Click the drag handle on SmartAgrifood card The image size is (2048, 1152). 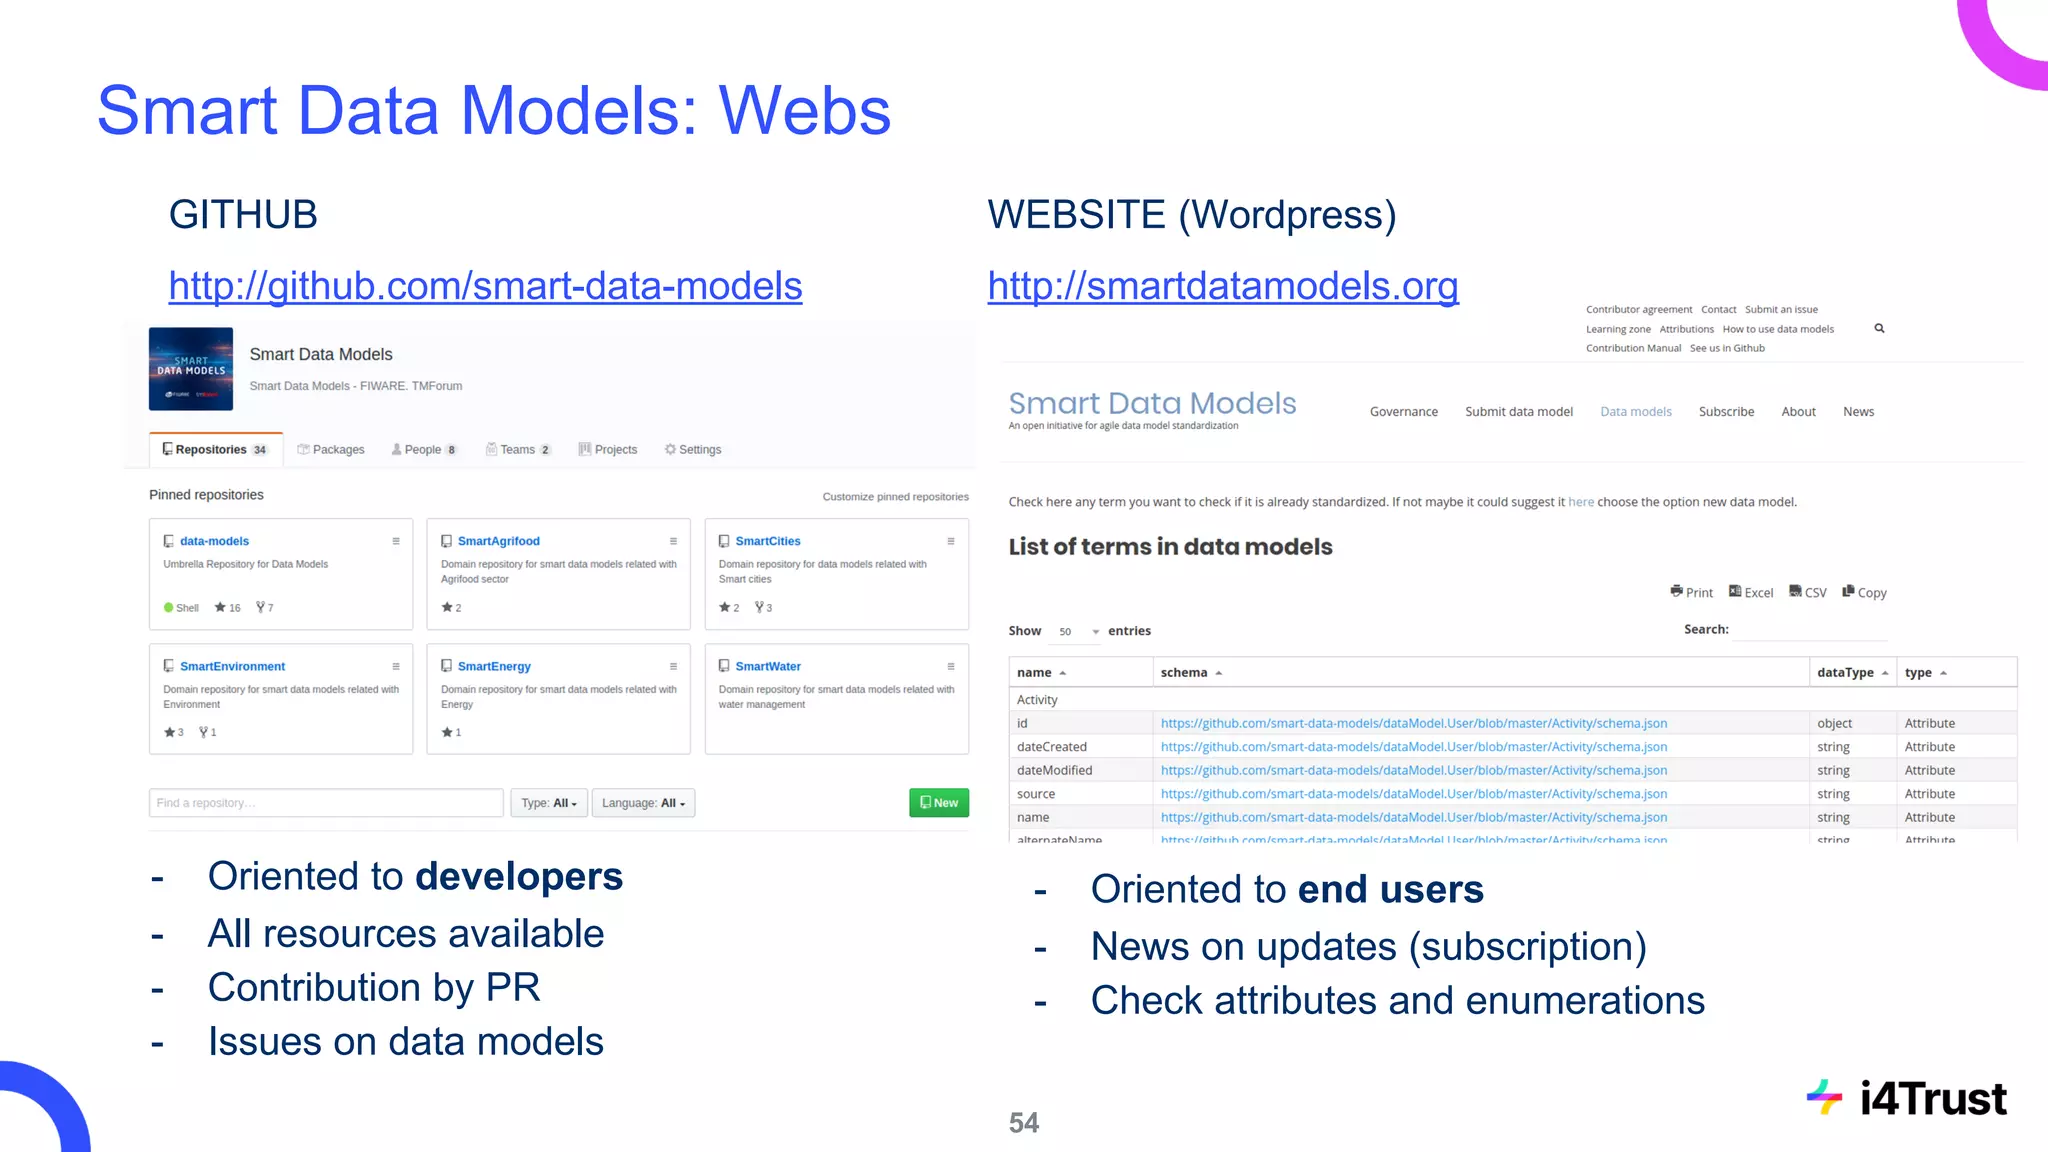[673, 541]
